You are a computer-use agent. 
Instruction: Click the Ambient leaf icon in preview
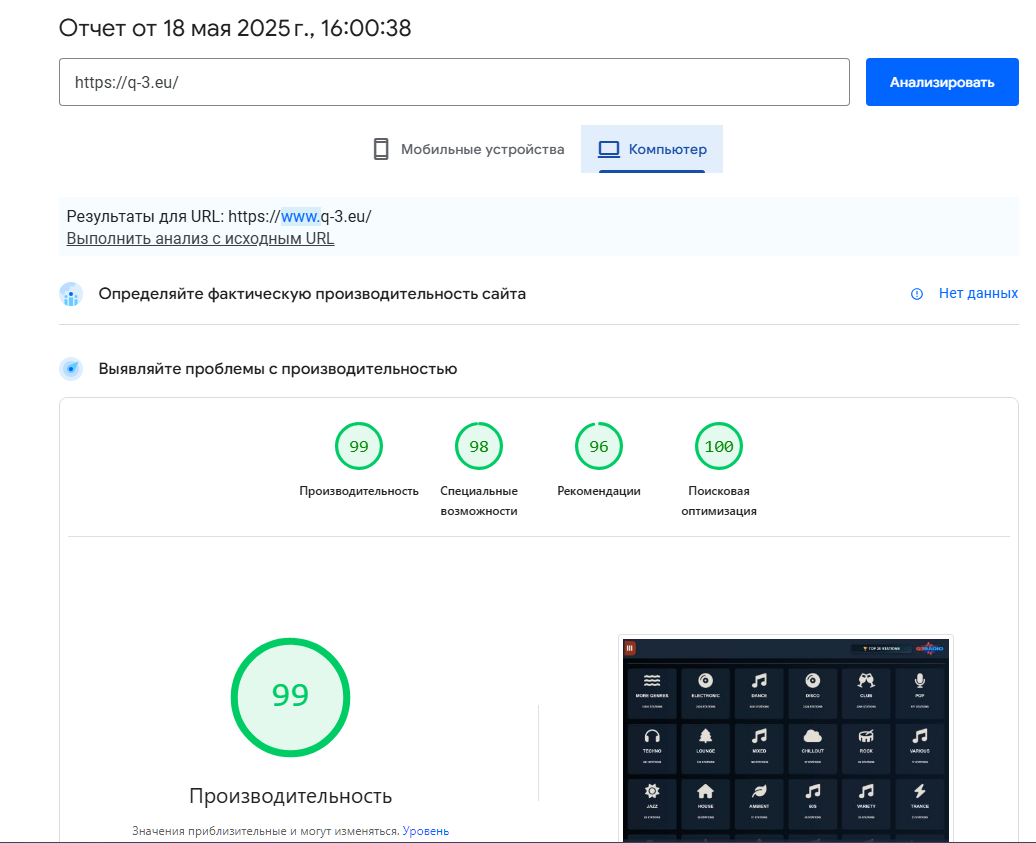click(759, 791)
